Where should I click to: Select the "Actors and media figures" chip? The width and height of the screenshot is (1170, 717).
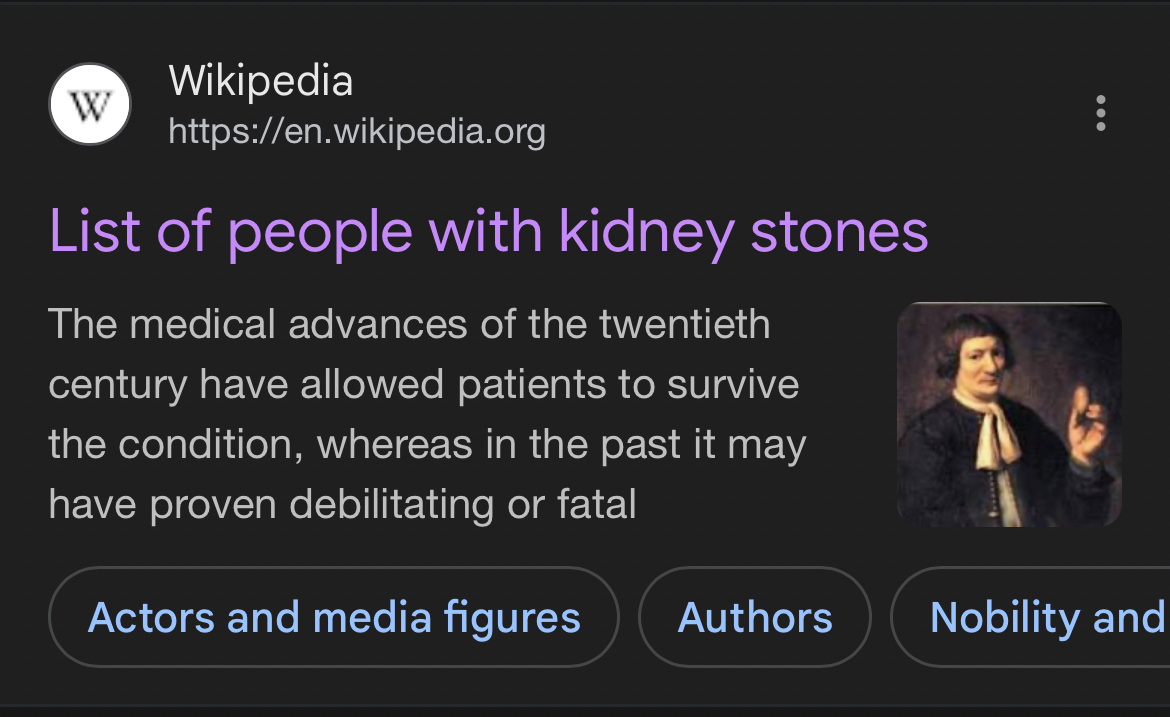point(334,617)
